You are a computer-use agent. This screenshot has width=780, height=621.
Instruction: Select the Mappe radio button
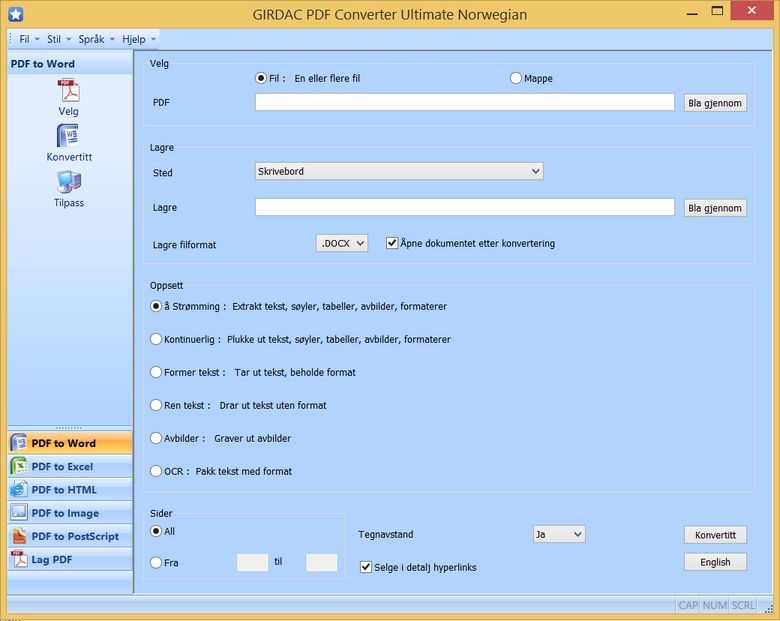(x=515, y=78)
